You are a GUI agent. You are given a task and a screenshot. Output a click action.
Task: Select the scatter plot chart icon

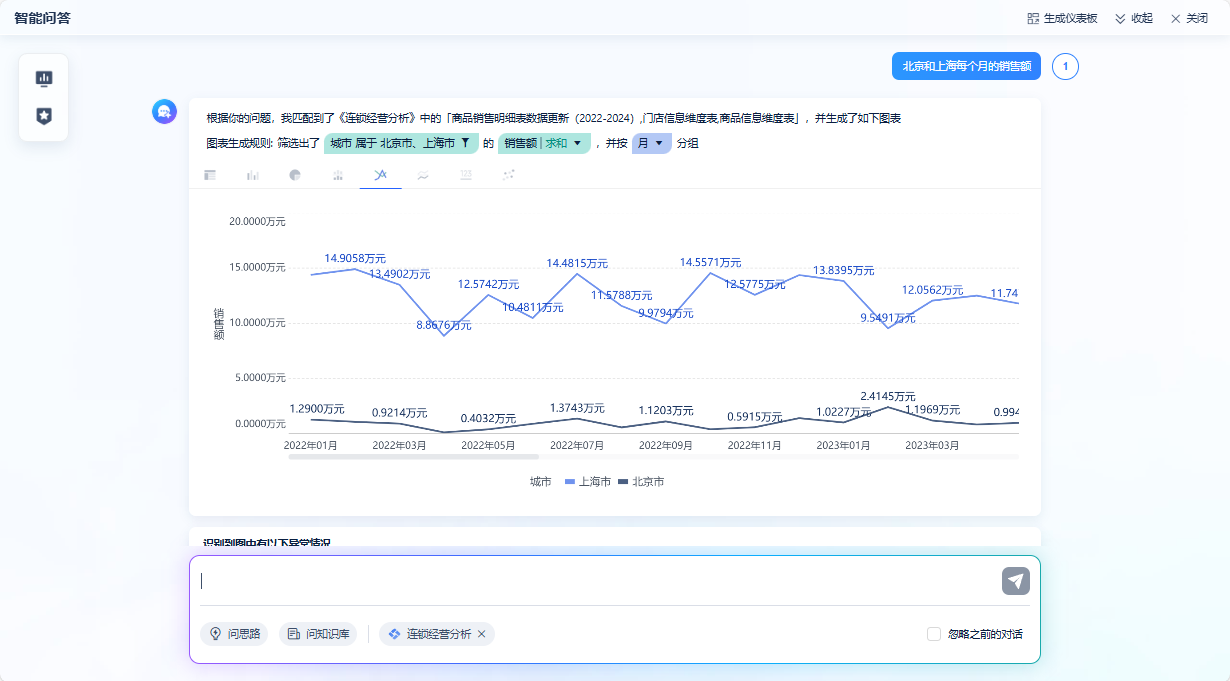(x=509, y=175)
